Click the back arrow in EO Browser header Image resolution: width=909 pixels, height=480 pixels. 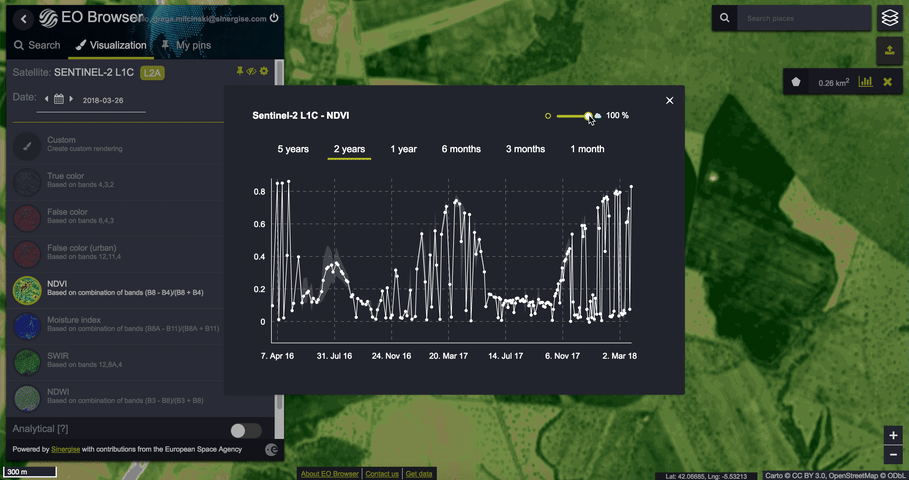[x=23, y=19]
